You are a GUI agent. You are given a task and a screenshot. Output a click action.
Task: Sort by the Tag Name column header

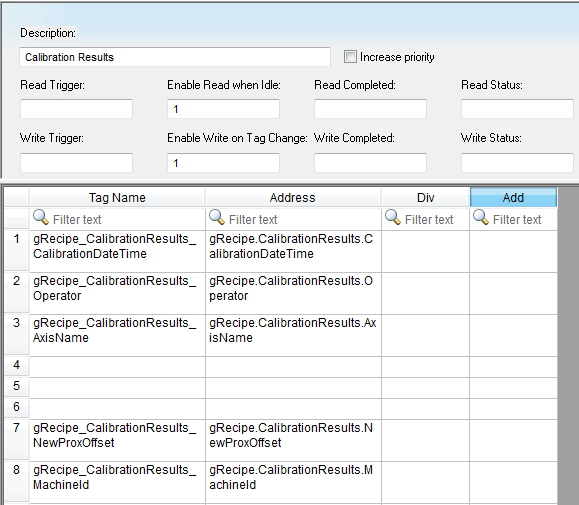click(x=117, y=197)
